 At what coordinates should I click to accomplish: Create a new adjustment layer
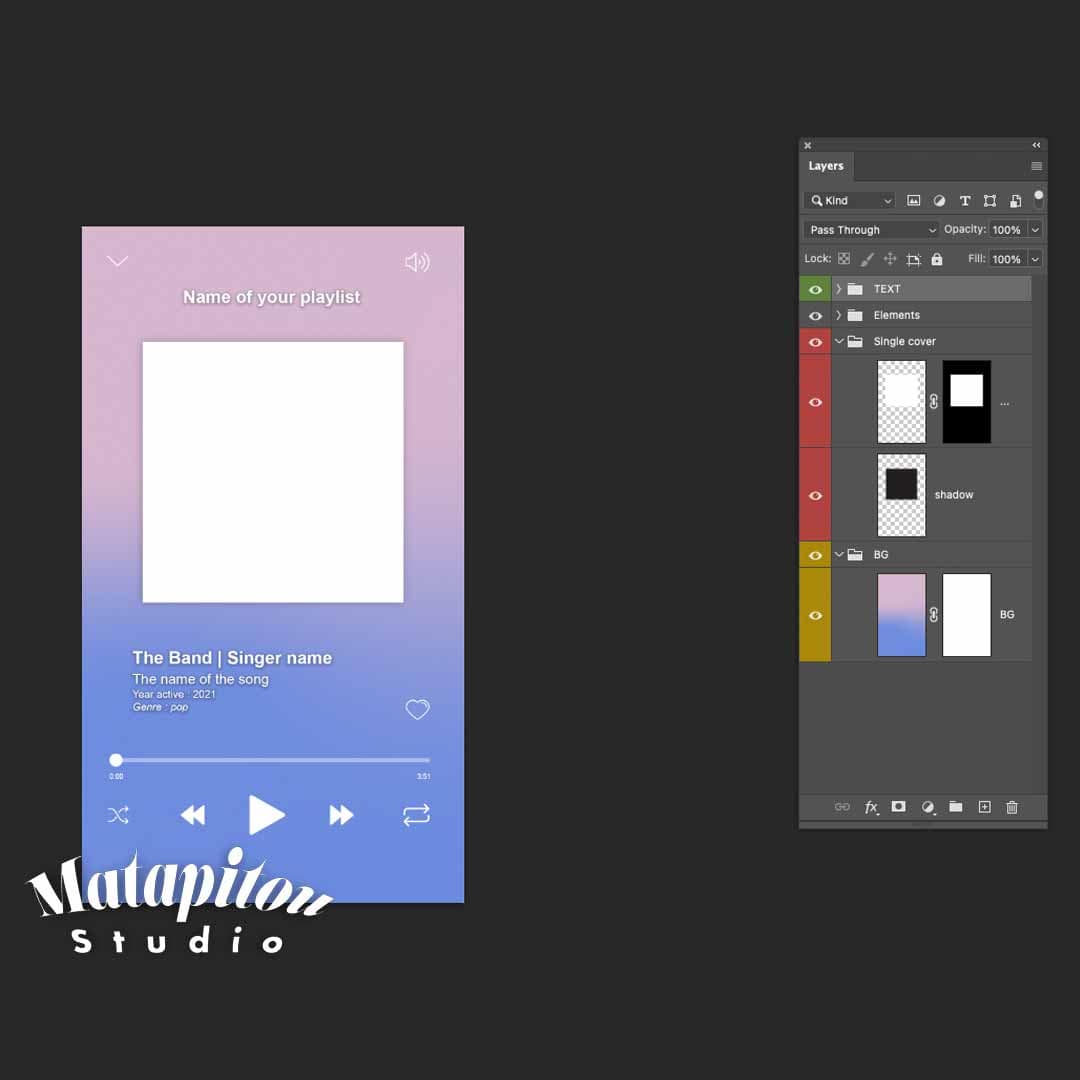927,807
